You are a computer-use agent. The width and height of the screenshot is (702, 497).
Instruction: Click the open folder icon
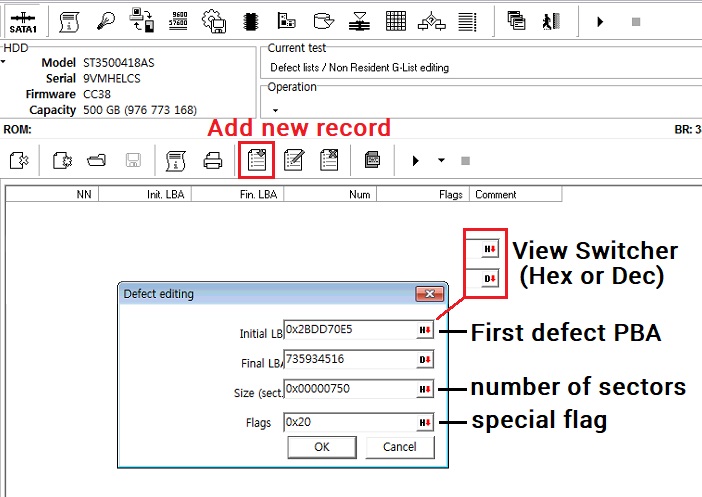point(97,160)
